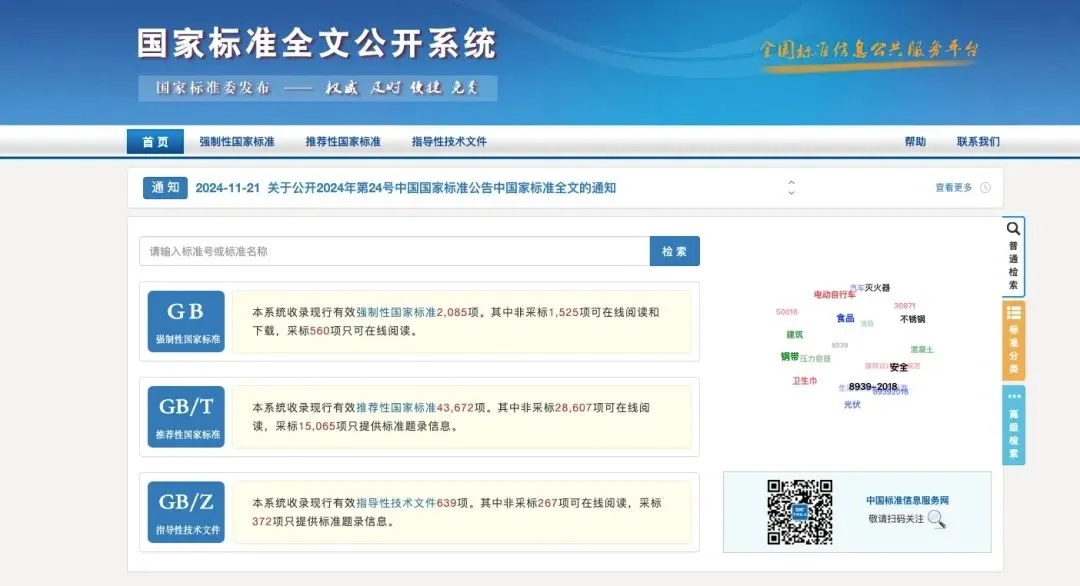Image resolution: width=1080 pixels, height=586 pixels.
Task: Open the 帮助 link
Action: 915,142
